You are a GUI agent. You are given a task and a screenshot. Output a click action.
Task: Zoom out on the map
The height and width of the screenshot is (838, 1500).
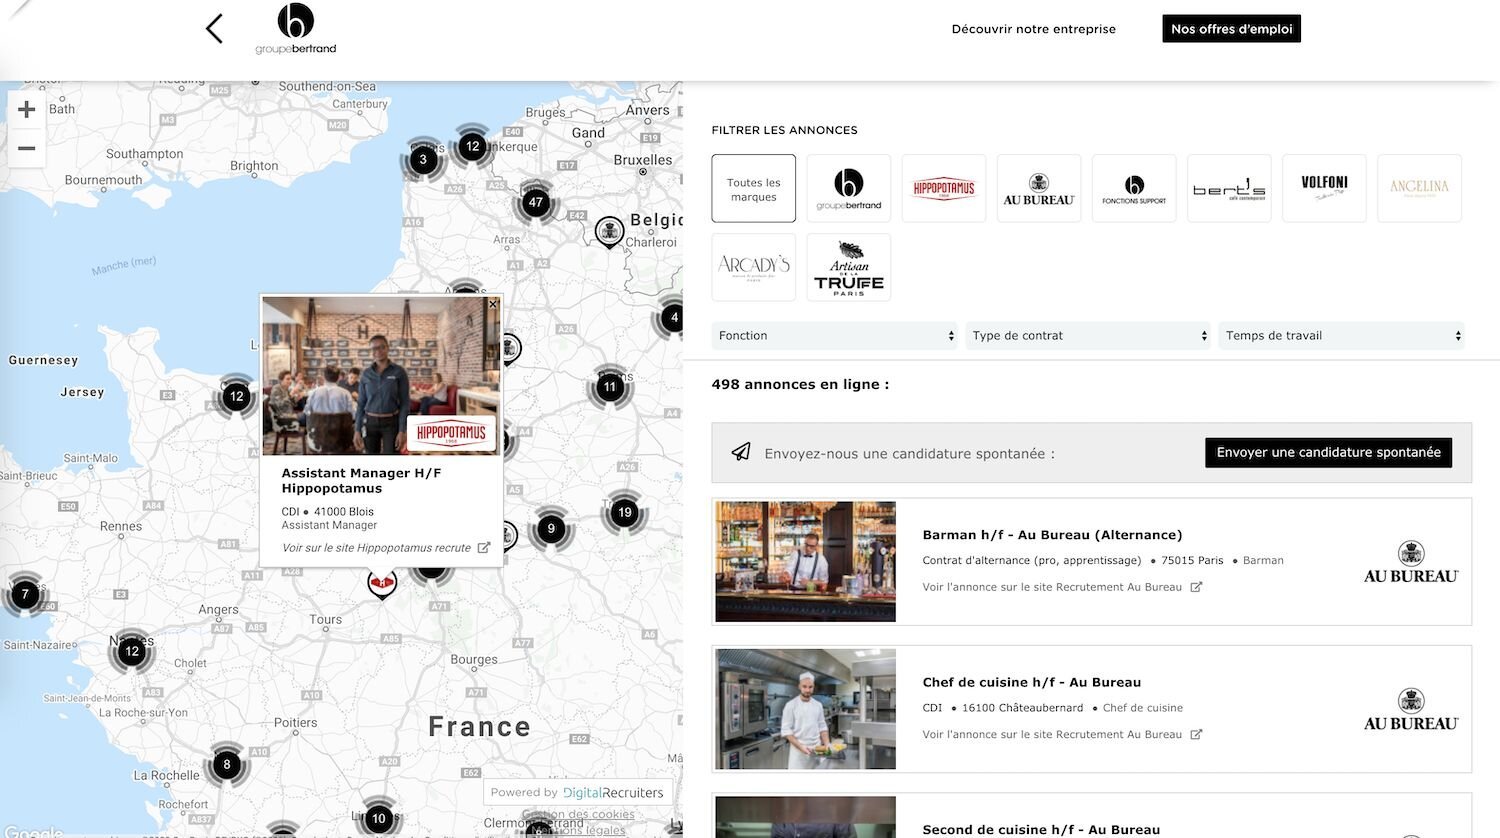pos(27,148)
